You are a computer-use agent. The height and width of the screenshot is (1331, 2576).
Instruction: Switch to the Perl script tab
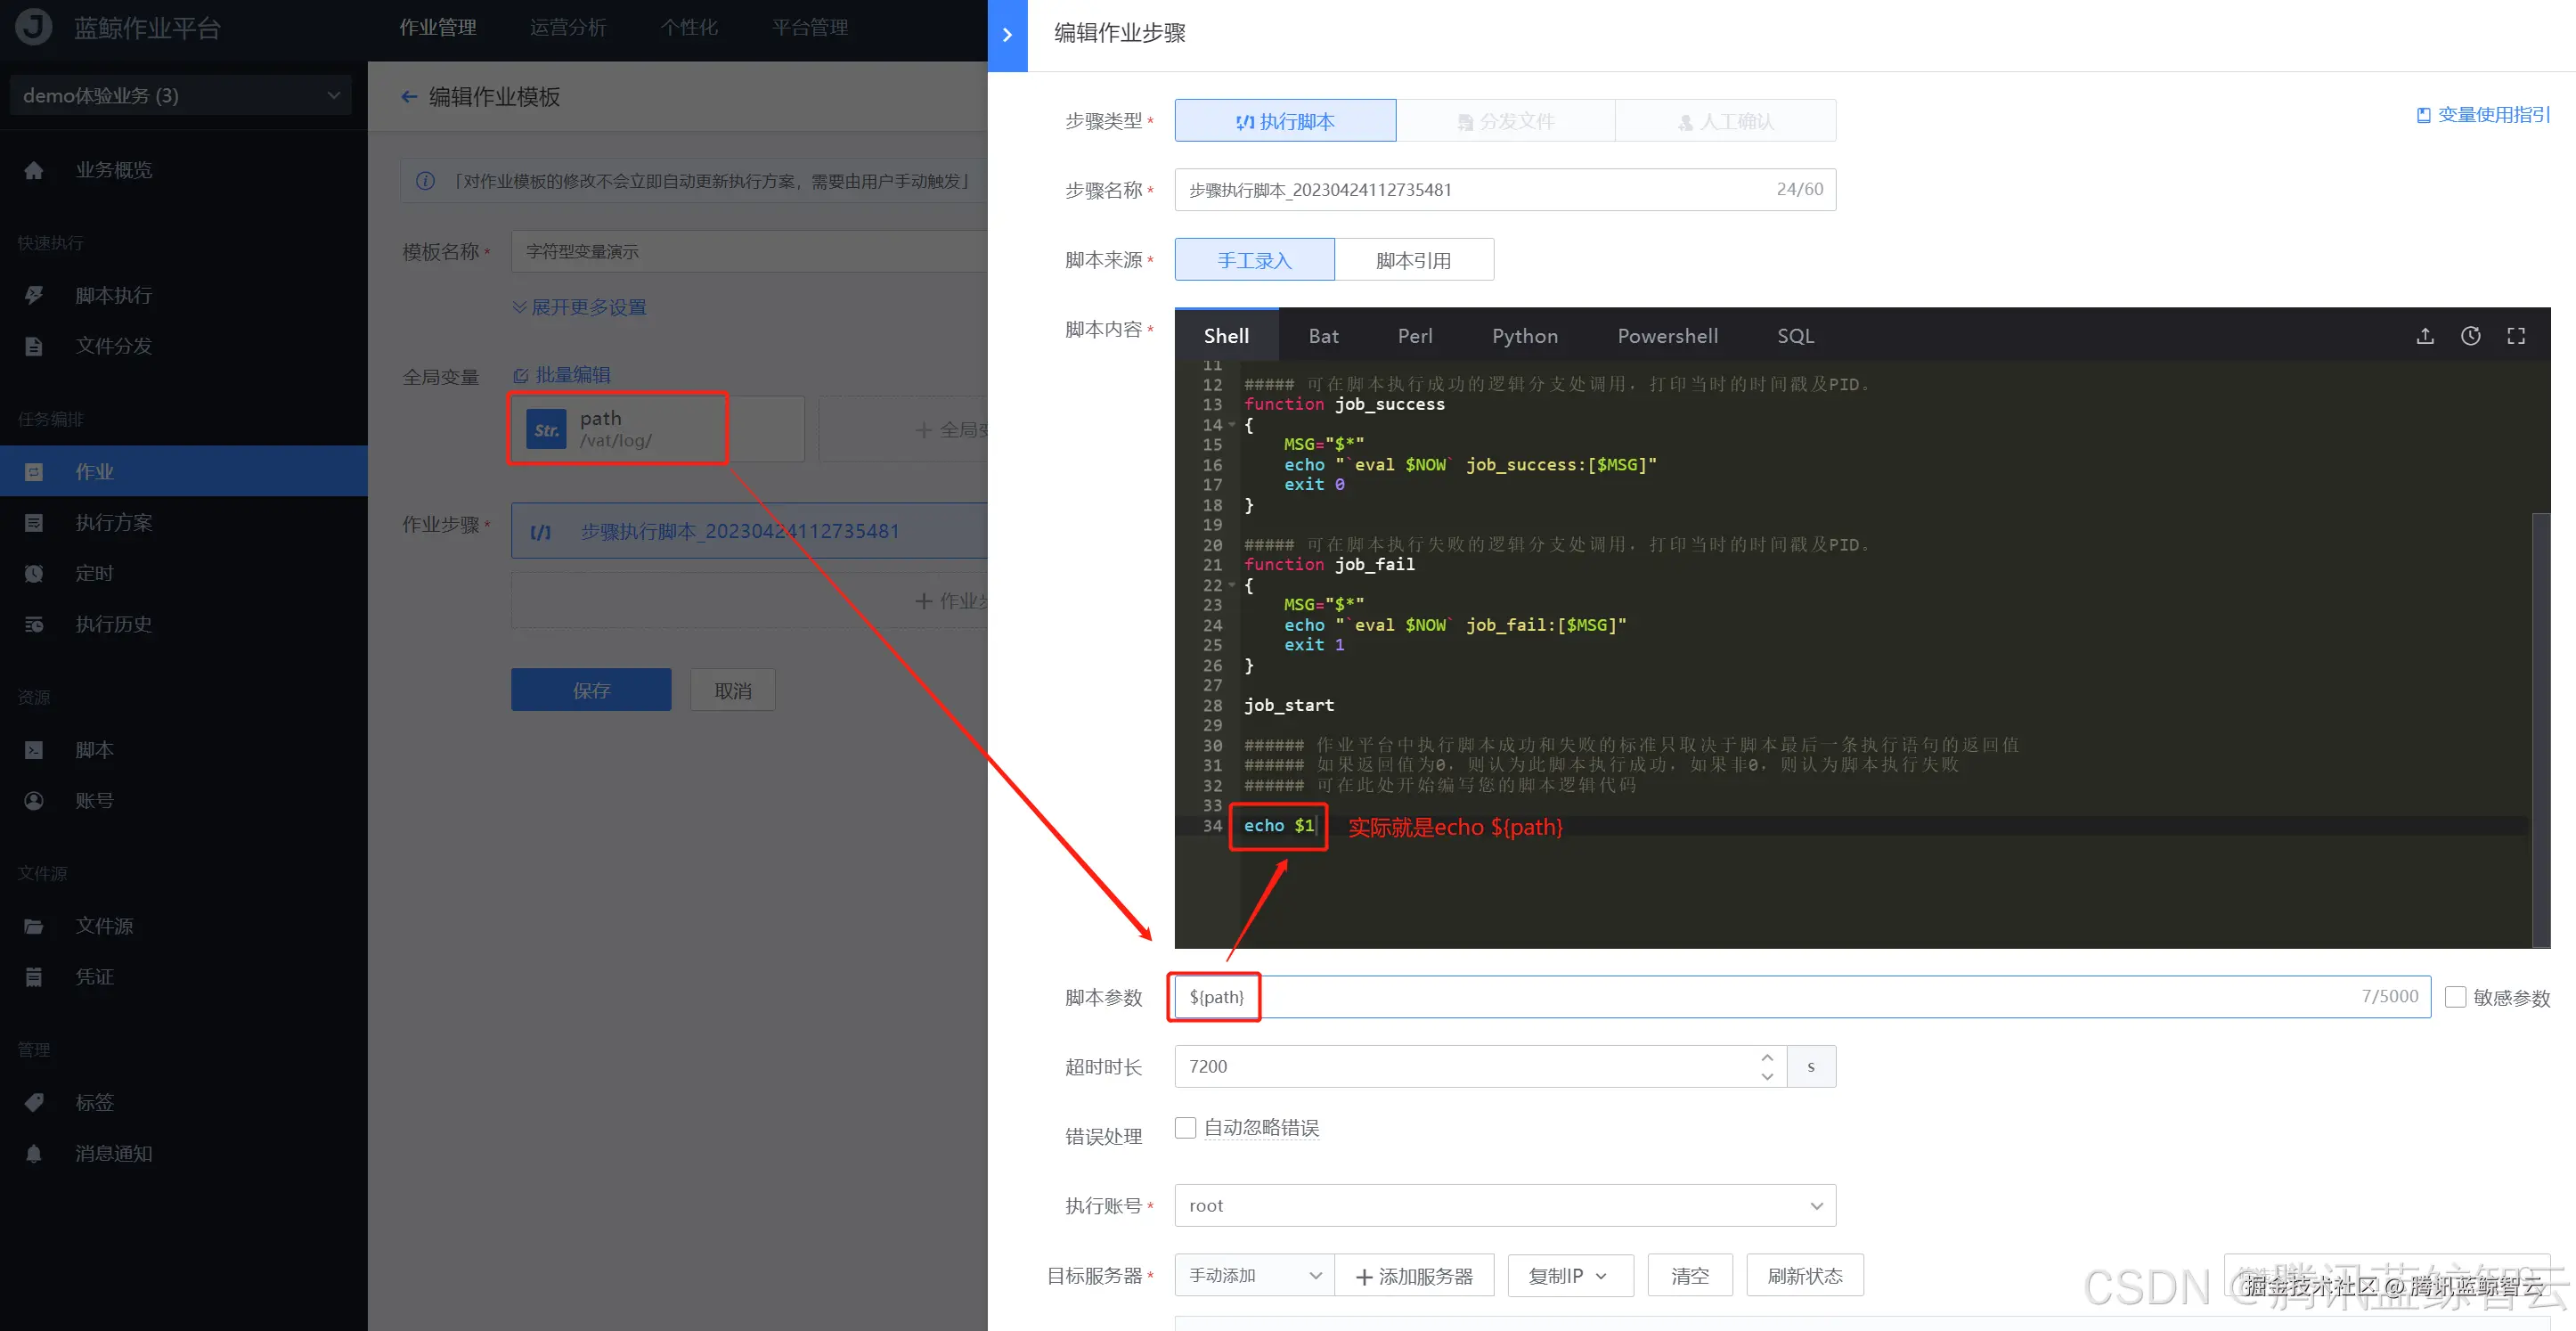tap(1414, 336)
